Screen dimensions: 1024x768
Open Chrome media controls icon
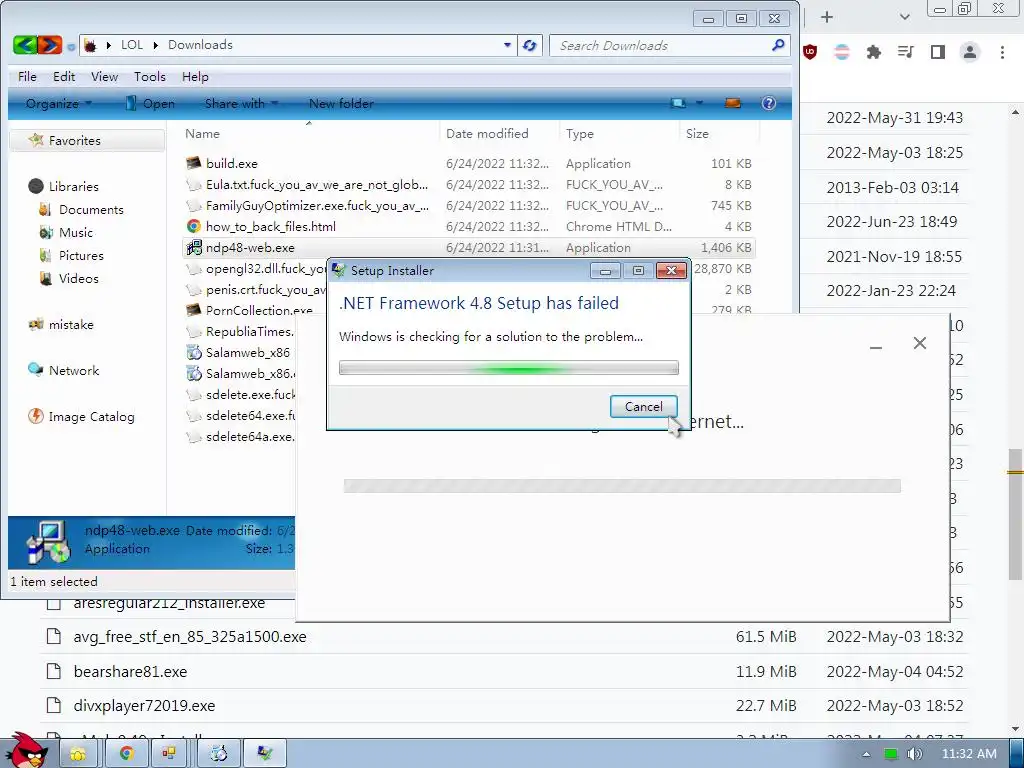click(906, 52)
